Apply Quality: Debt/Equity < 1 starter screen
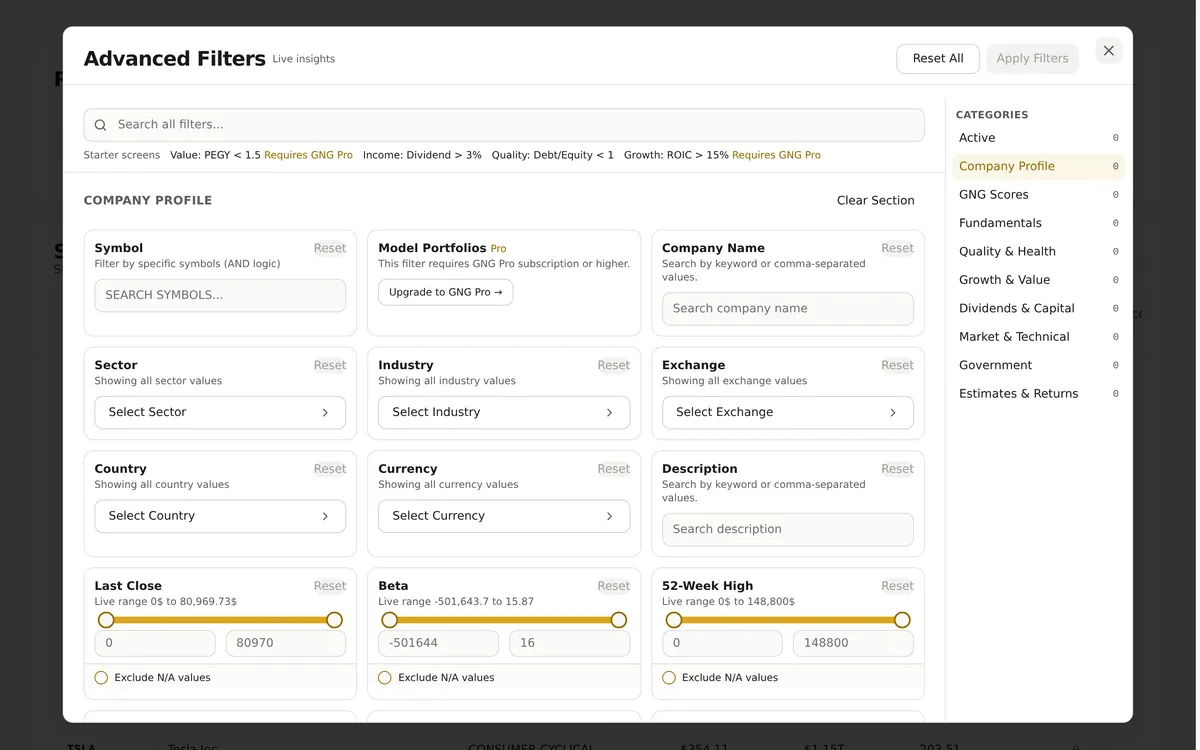 tap(553, 156)
